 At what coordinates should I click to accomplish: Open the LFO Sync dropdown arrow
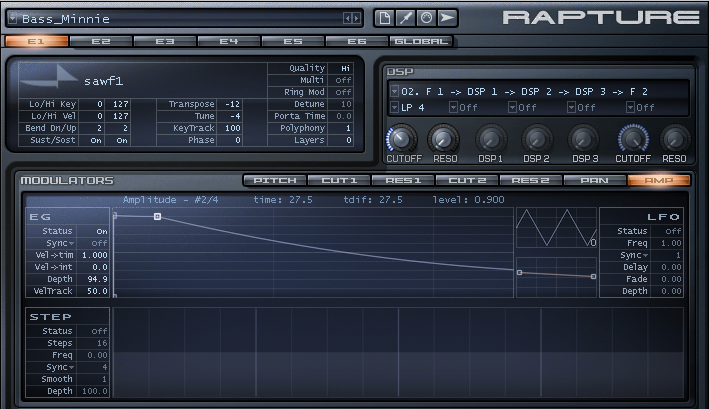(x=646, y=255)
